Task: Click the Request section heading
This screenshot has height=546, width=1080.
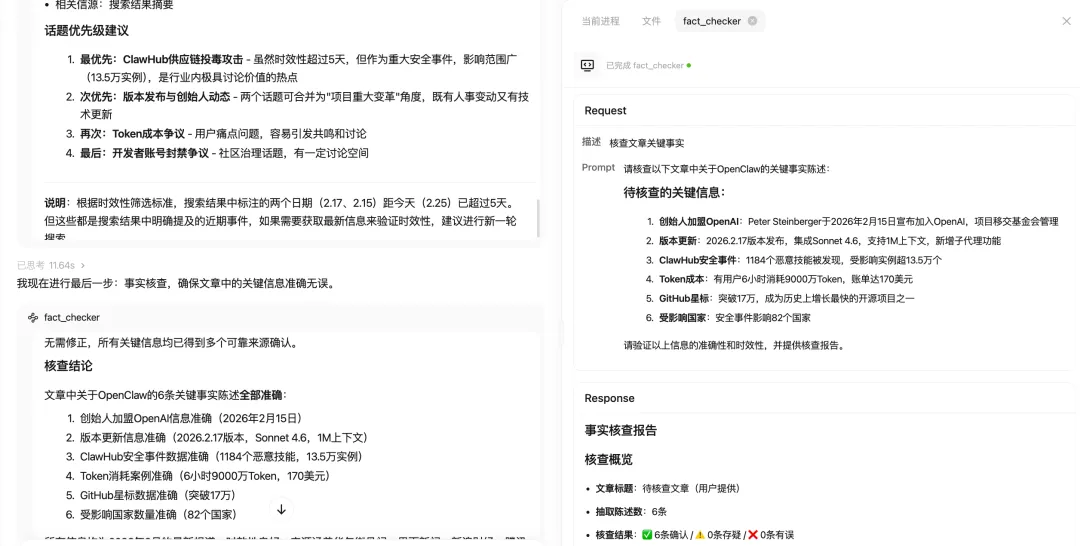Action: [605, 111]
